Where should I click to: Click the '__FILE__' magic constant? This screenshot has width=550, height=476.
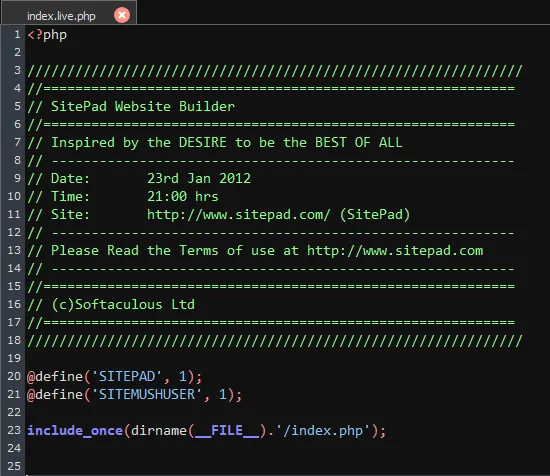[227, 430]
